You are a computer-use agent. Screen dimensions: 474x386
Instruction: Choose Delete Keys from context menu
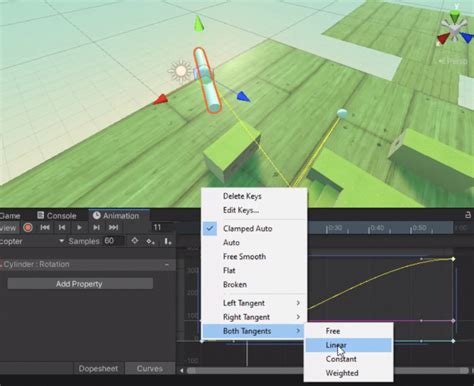[x=254, y=196]
